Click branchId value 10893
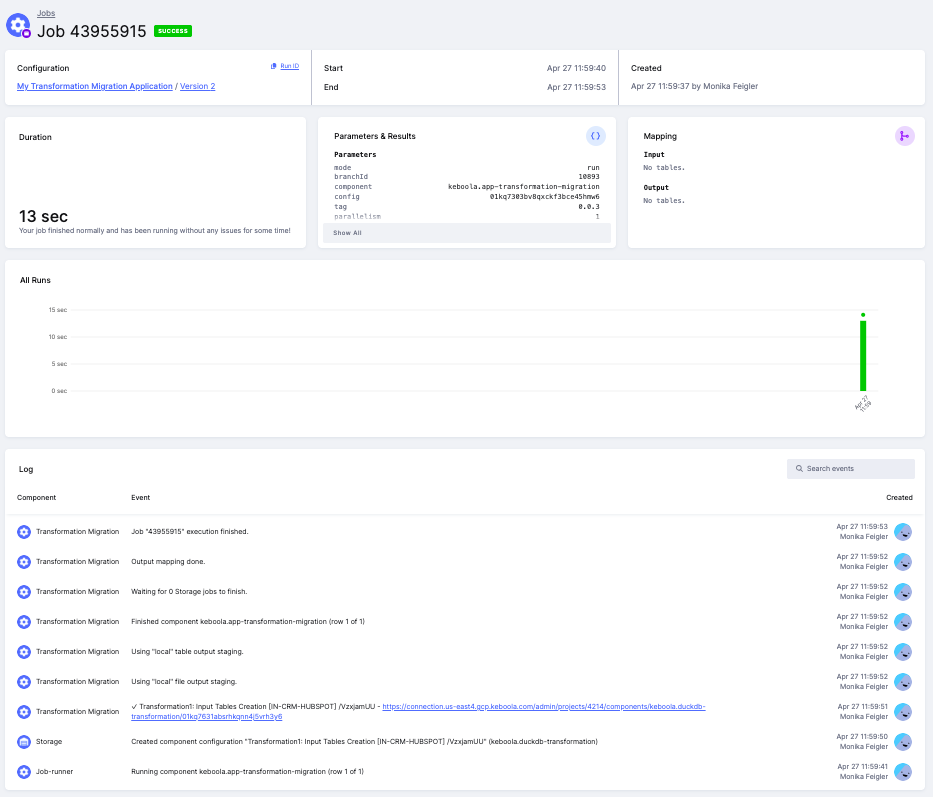The height and width of the screenshot is (797, 933). click(x=589, y=177)
